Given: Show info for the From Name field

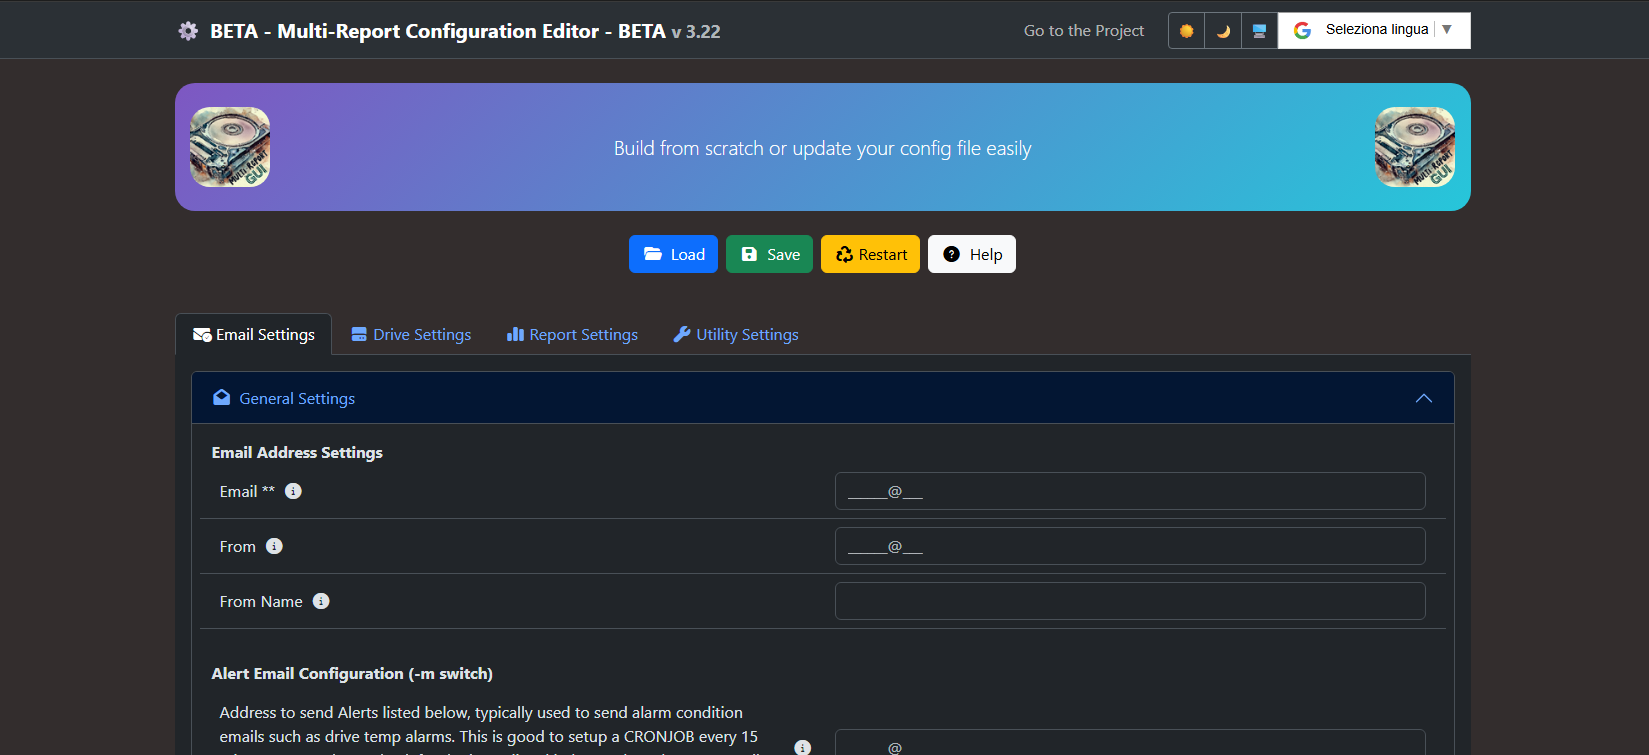Looking at the screenshot, I should click(321, 601).
